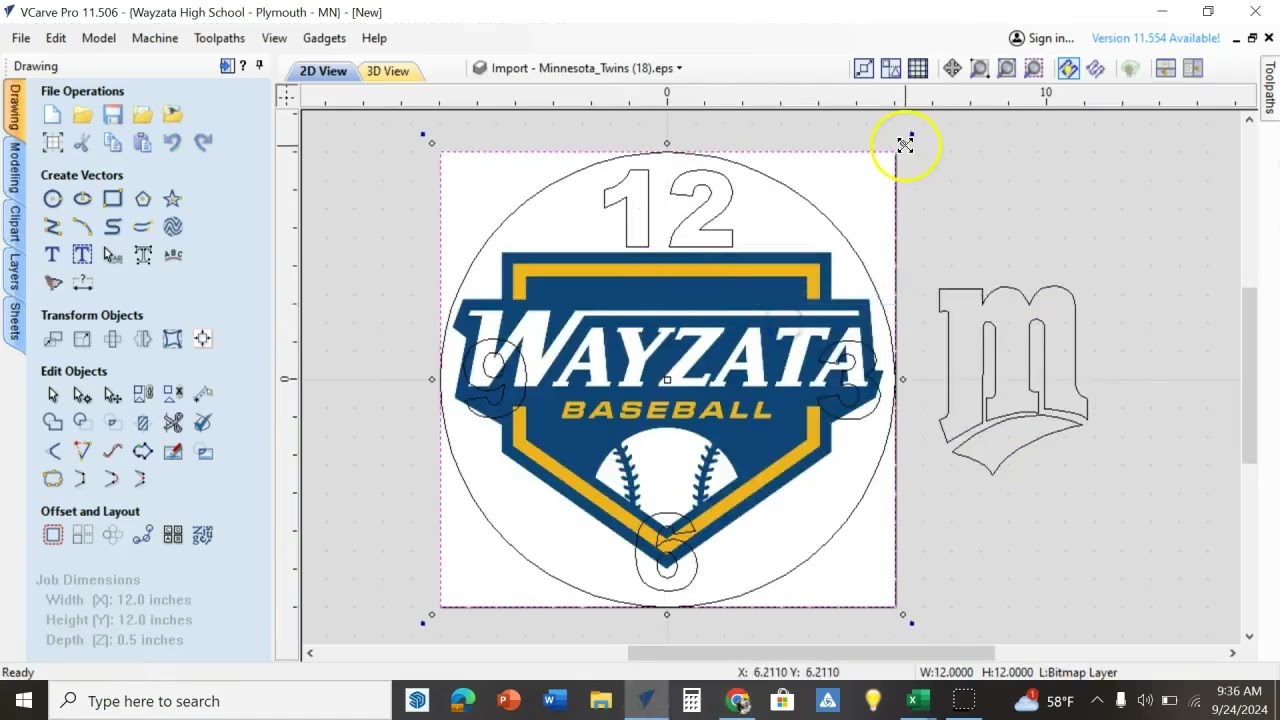This screenshot has width=1280, height=720.
Task: Create a new file from File Operations
Action: (52, 115)
